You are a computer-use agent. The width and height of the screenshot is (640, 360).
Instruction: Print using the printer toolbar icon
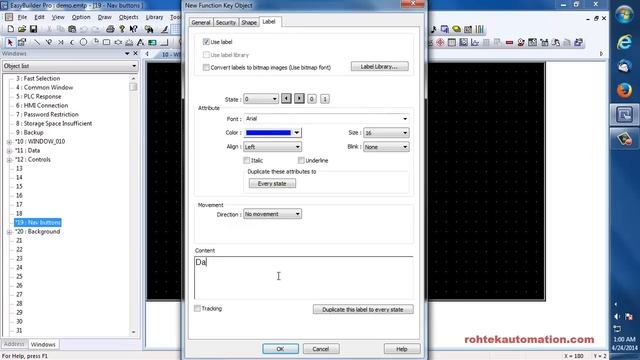(110, 29)
